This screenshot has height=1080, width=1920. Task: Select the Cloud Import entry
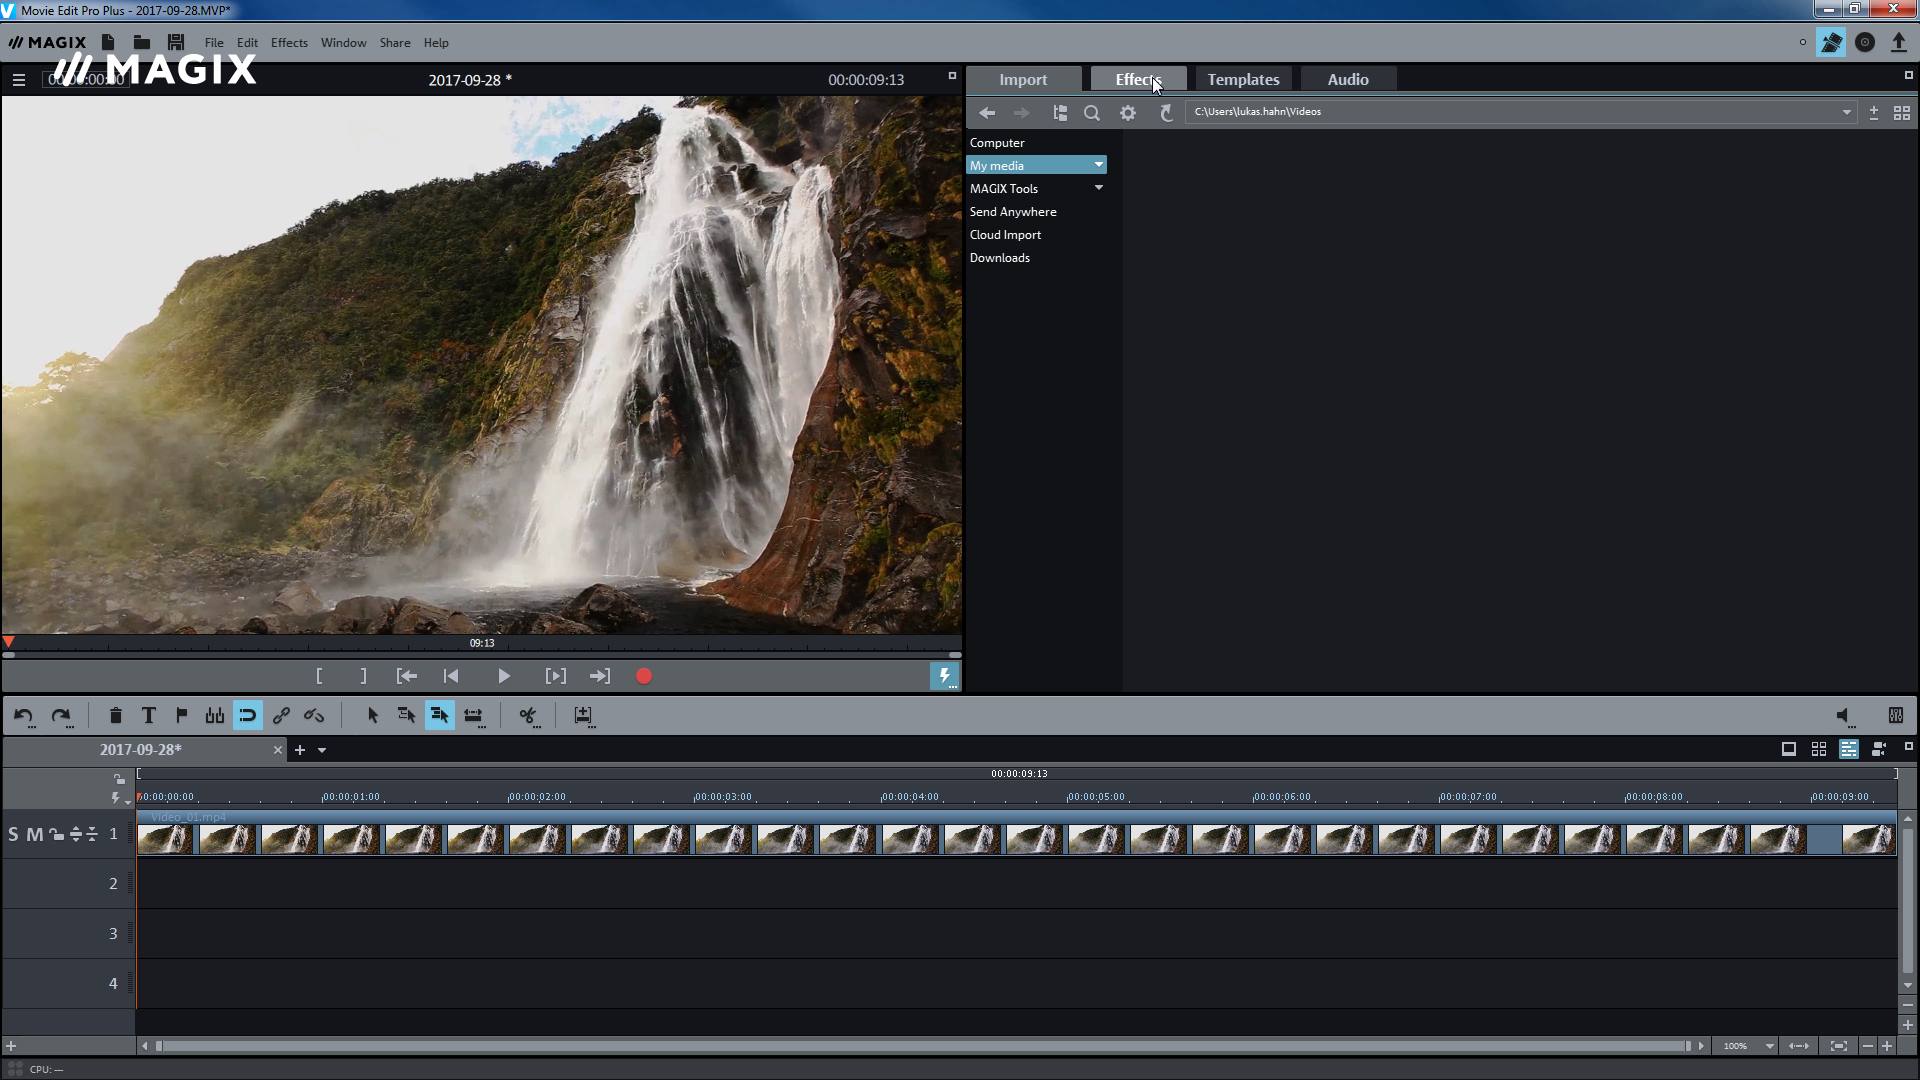(x=1005, y=234)
